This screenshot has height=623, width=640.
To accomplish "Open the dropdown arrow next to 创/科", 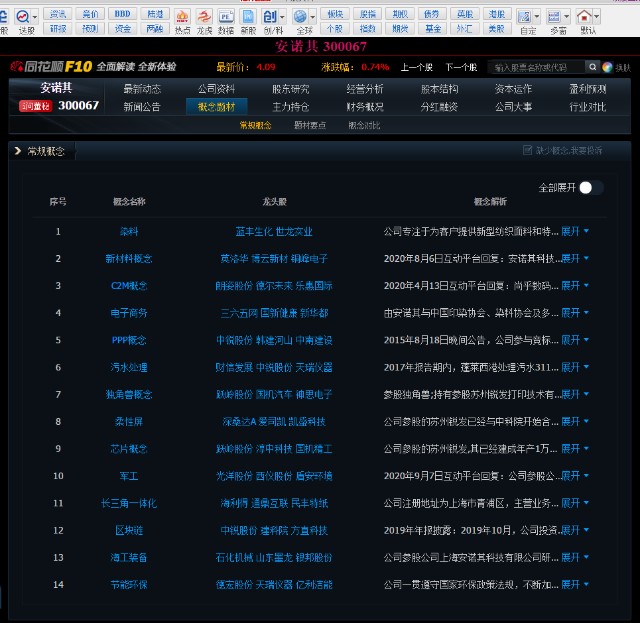I will pos(282,17).
